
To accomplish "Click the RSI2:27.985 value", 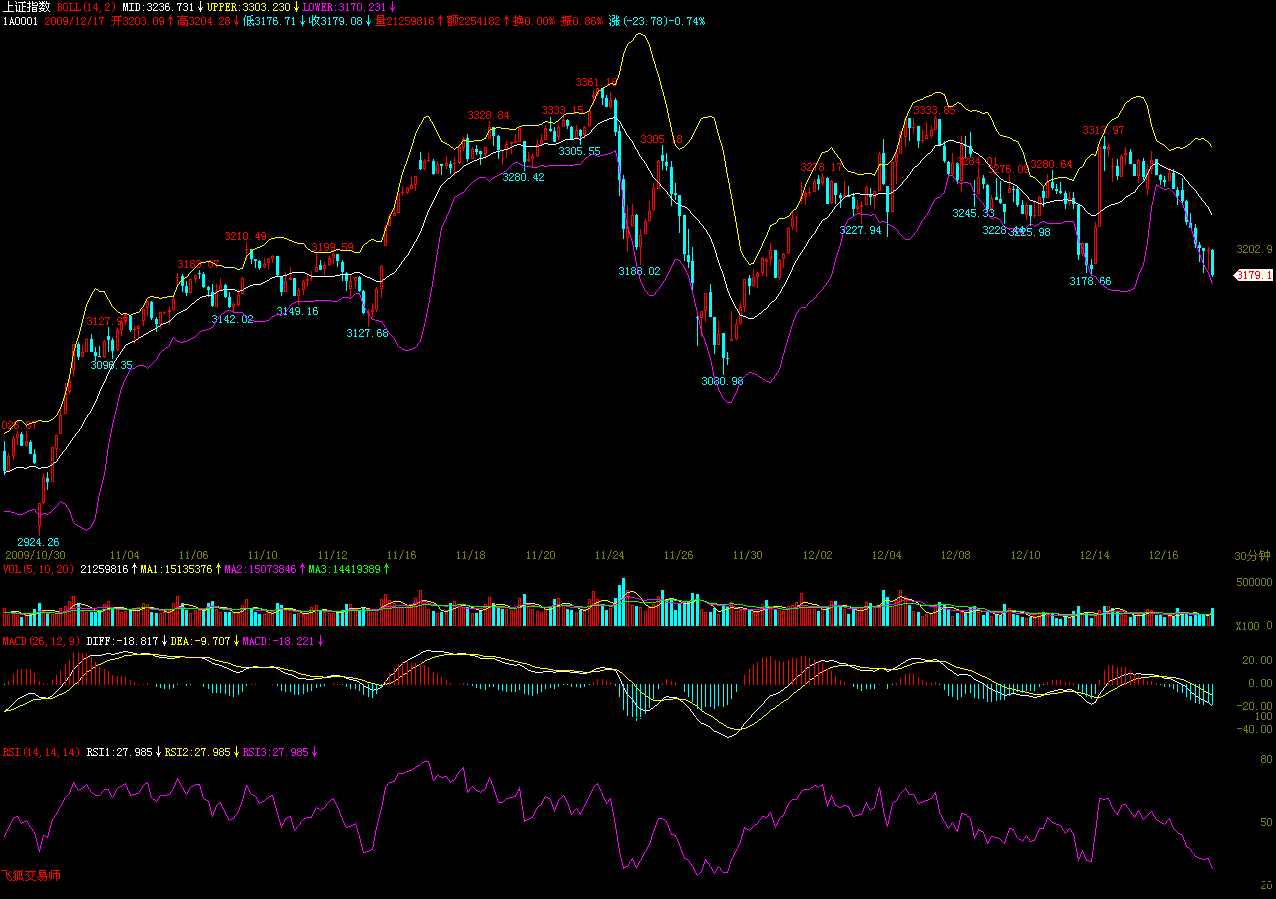I will point(197,751).
